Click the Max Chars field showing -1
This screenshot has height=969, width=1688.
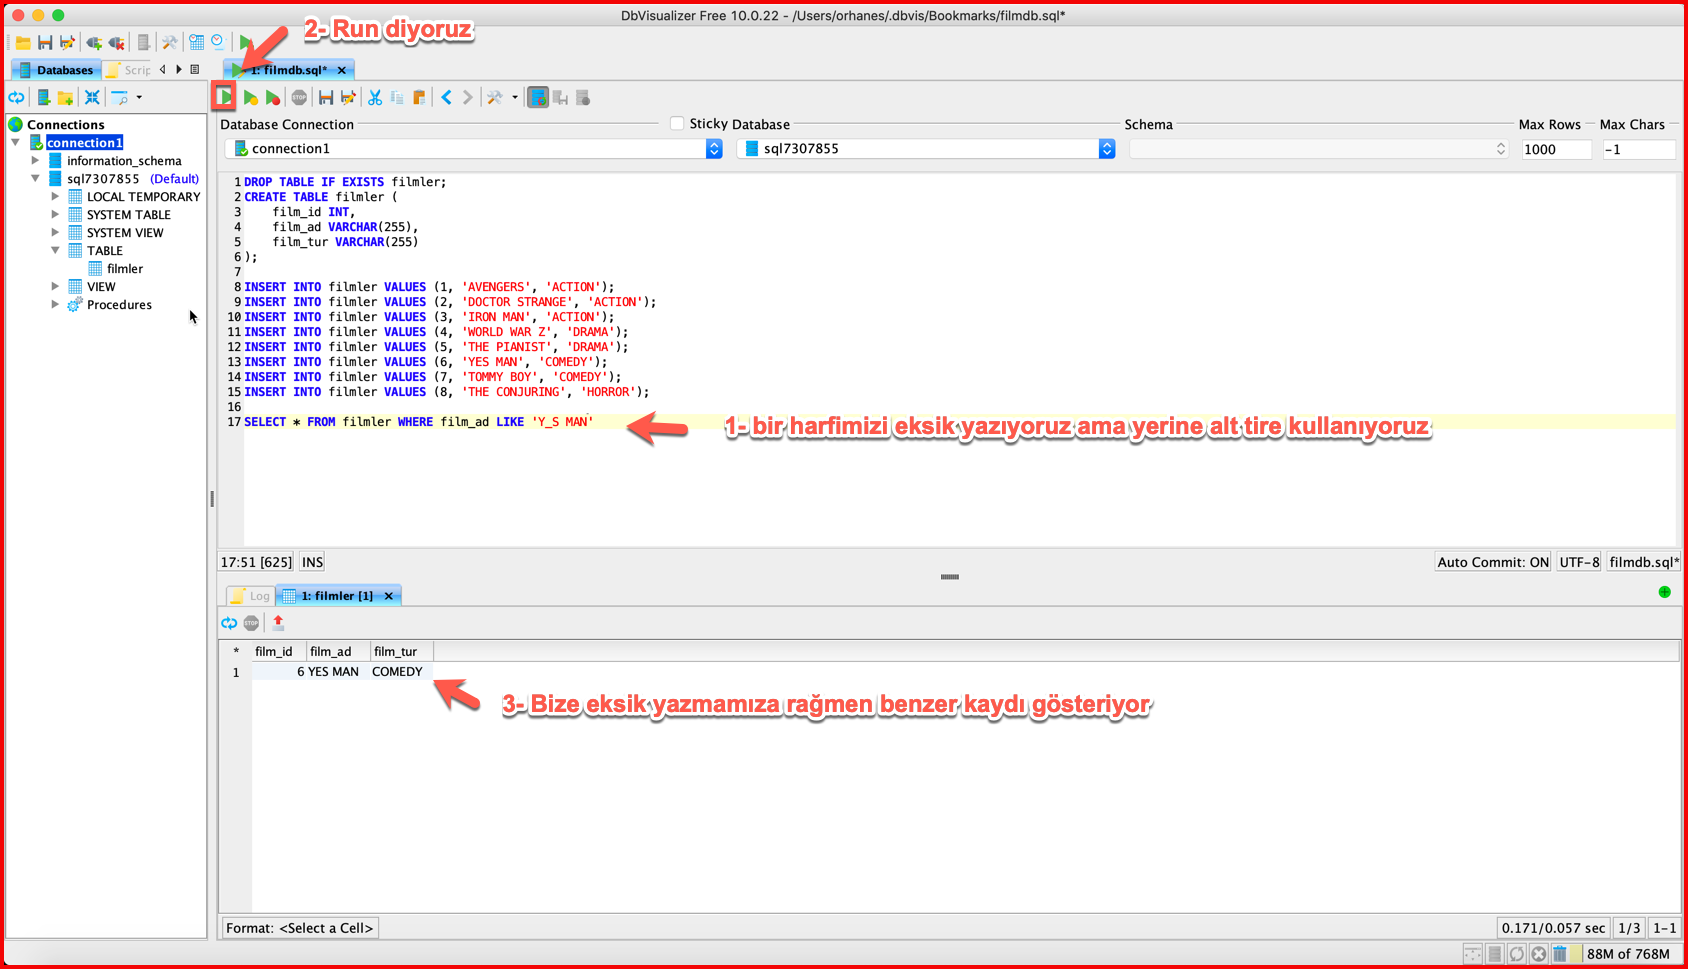tap(1638, 149)
